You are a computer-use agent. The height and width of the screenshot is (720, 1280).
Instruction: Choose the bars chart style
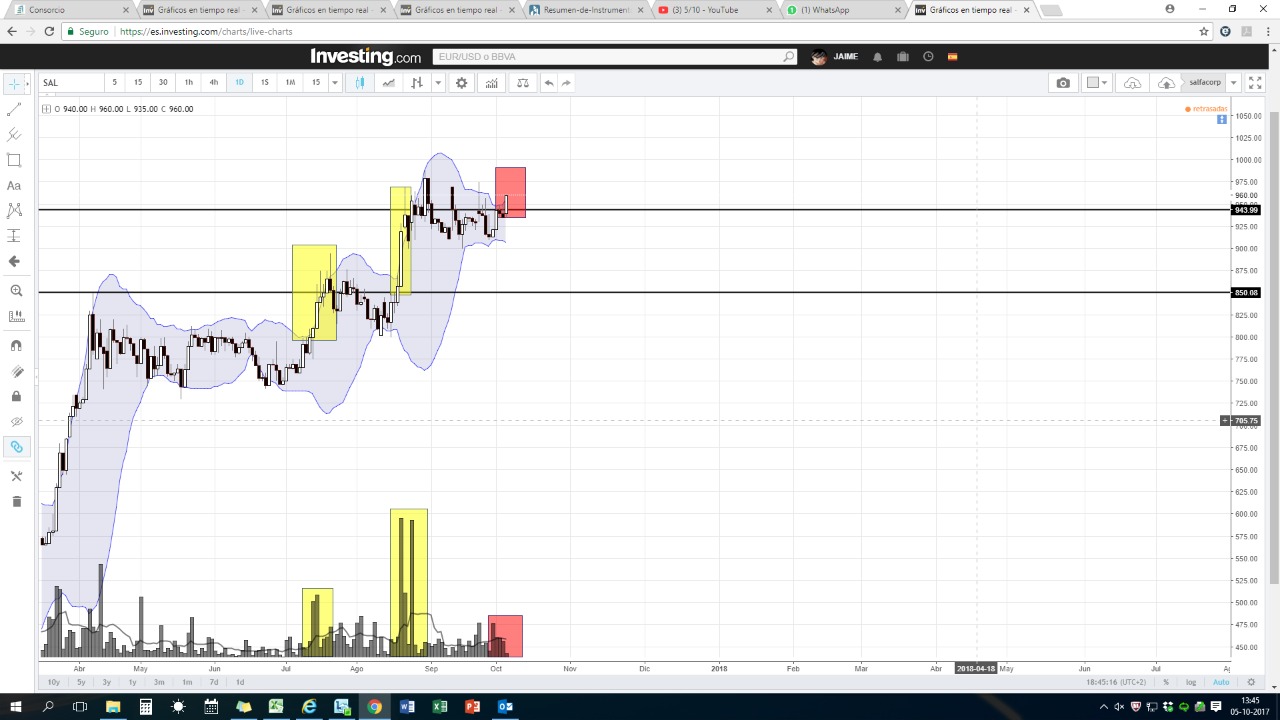pyautogui.click(x=417, y=83)
